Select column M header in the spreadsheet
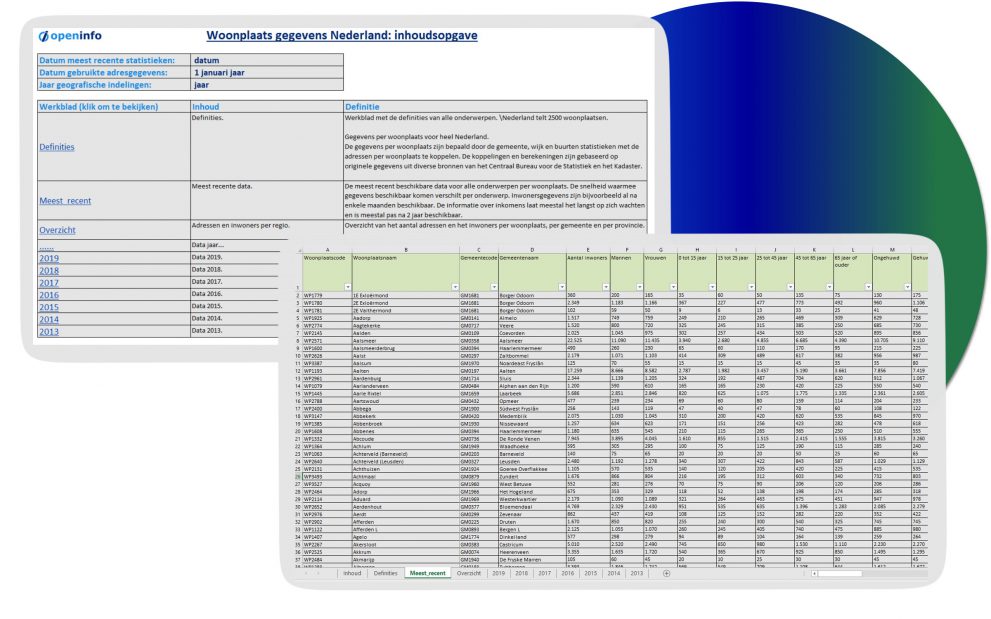The image size is (991, 619). pos(892,250)
